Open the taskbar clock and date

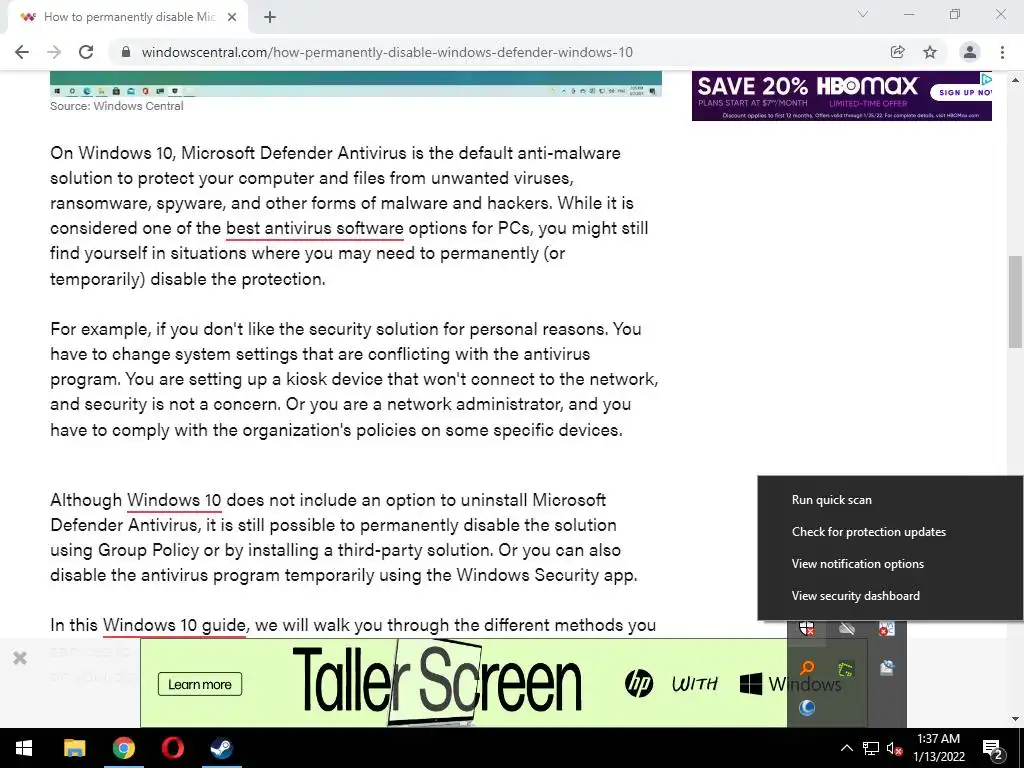pyautogui.click(x=938, y=748)
